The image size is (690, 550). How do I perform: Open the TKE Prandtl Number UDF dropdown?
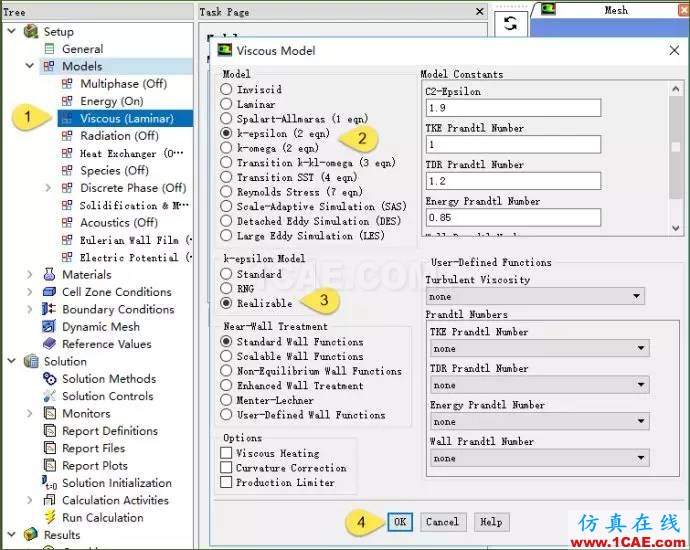pos(540,348)
